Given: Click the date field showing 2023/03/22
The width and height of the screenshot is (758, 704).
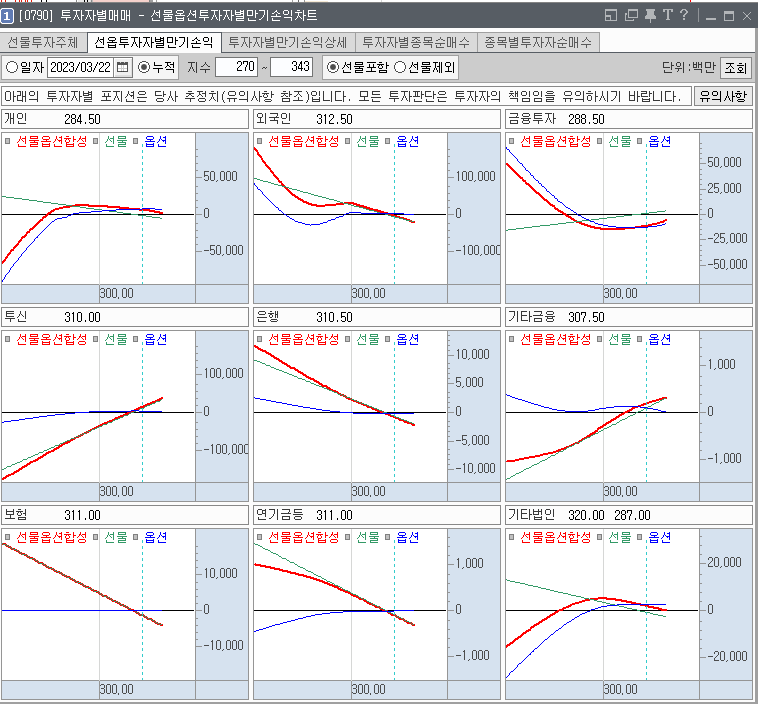Looking at the screenshot, I should pos(80,67).
